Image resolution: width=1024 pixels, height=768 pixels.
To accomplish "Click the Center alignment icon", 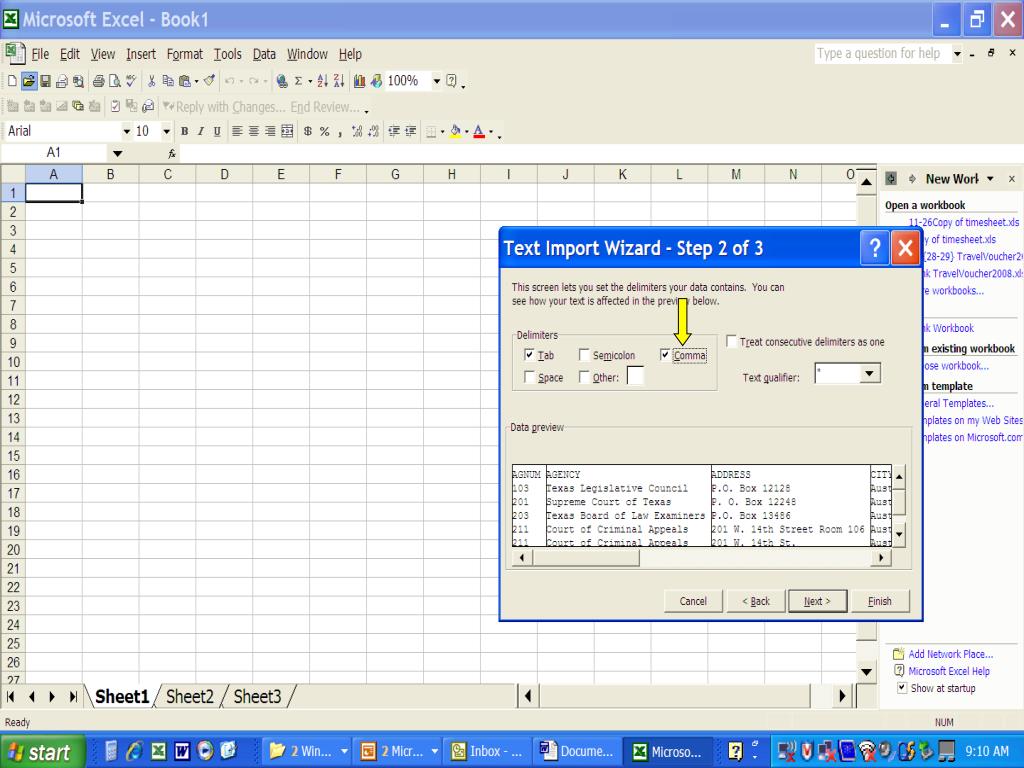I will tap(253, 131).
